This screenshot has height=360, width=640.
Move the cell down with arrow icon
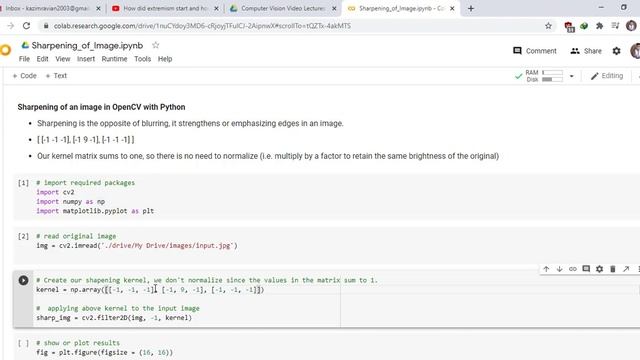coord(560,269)
